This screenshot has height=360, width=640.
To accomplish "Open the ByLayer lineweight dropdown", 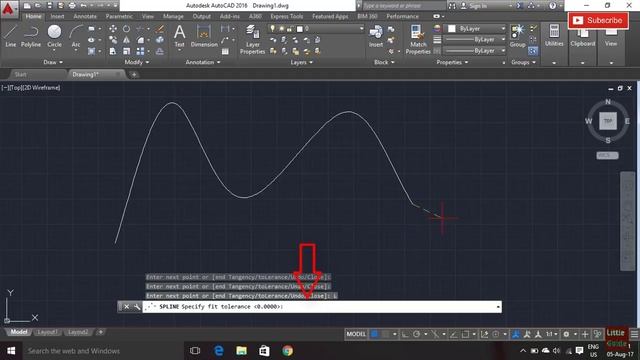I will [x=475, y=40].
